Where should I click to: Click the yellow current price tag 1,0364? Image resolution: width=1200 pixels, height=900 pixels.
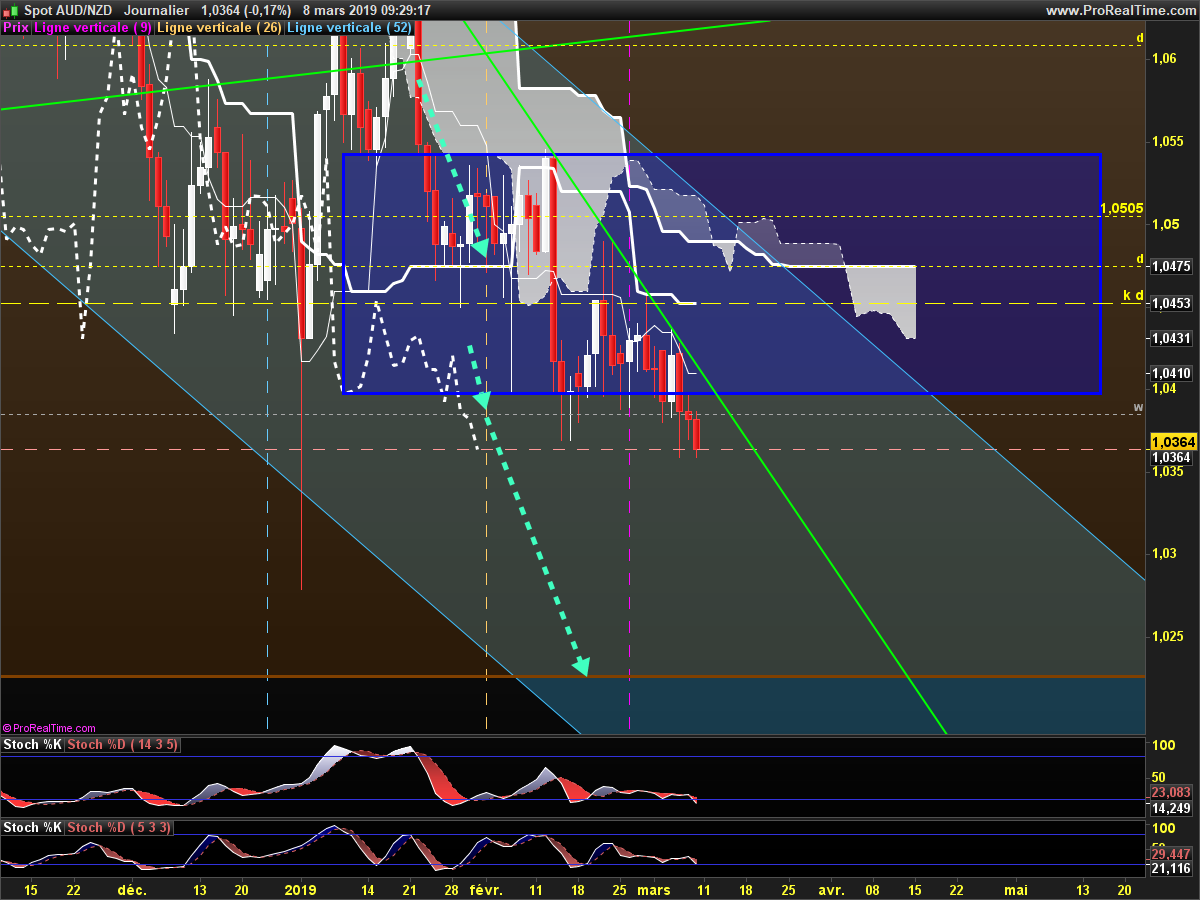pyautogui.click(x=1172, y=441)
